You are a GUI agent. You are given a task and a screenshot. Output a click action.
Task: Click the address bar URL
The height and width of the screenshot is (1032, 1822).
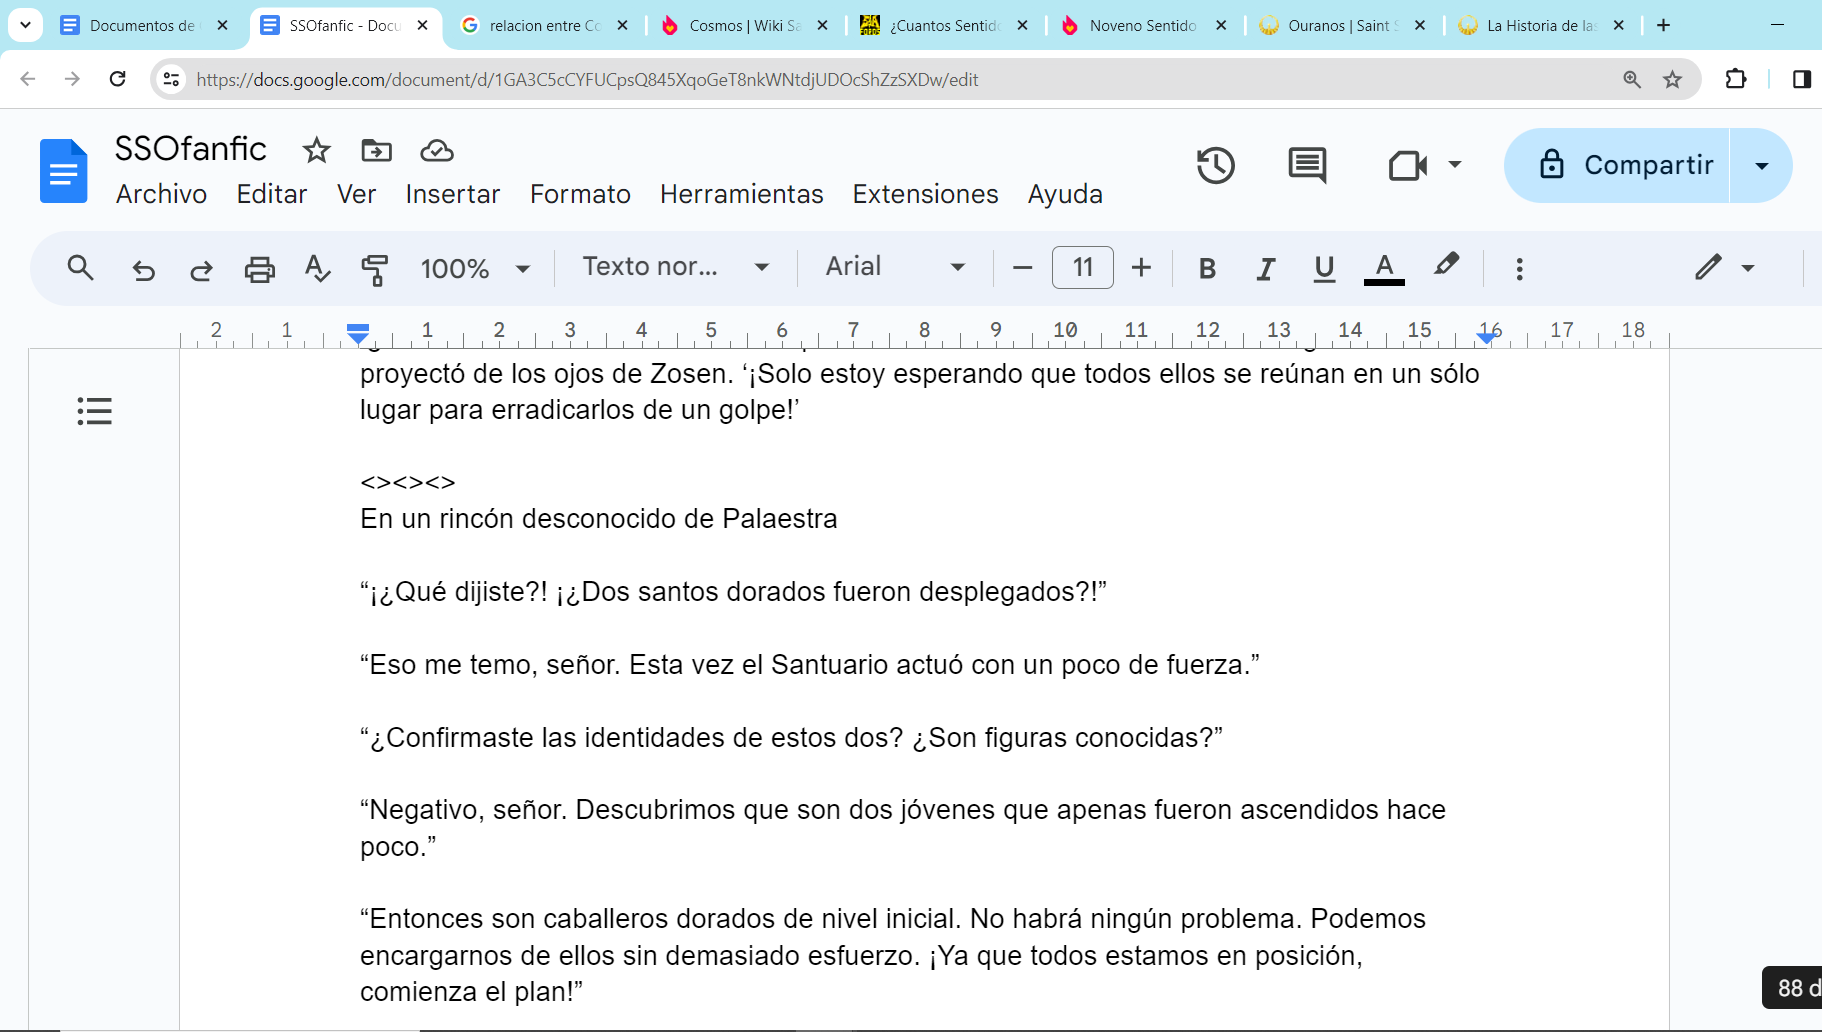tap(587, 79)
